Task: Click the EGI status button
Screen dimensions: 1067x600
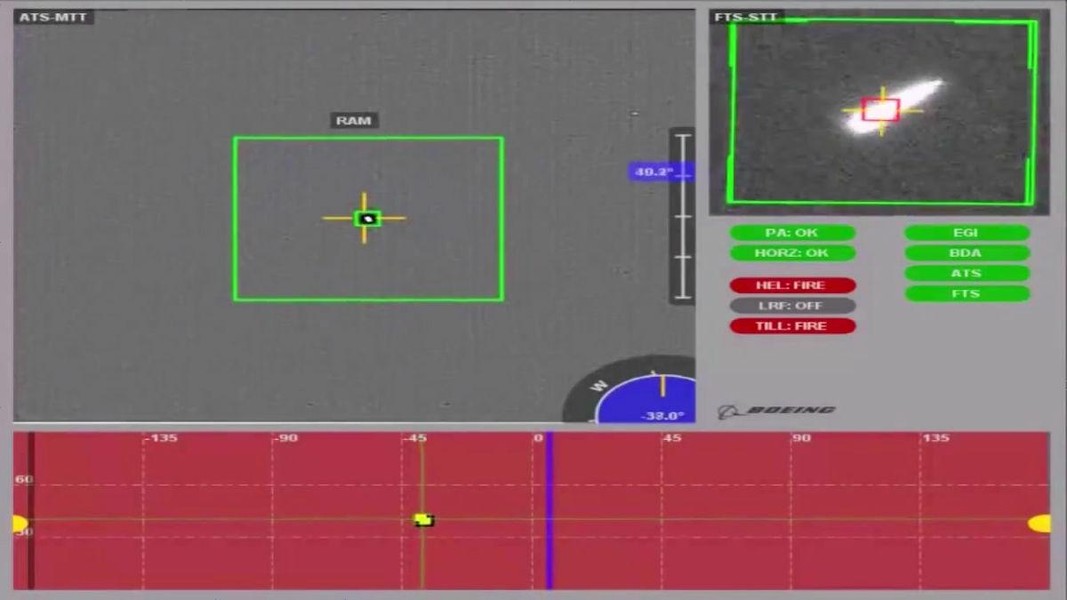Action: click(x=966, y=233)
